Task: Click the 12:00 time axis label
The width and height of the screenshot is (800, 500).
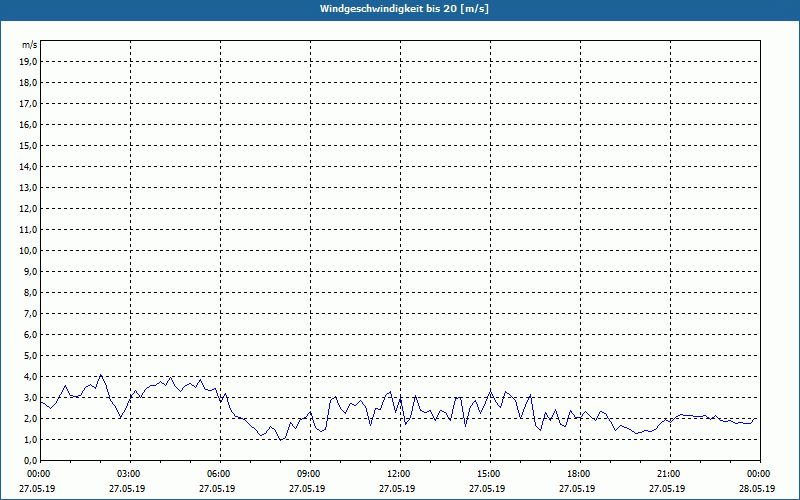Action: pos(400,474)
